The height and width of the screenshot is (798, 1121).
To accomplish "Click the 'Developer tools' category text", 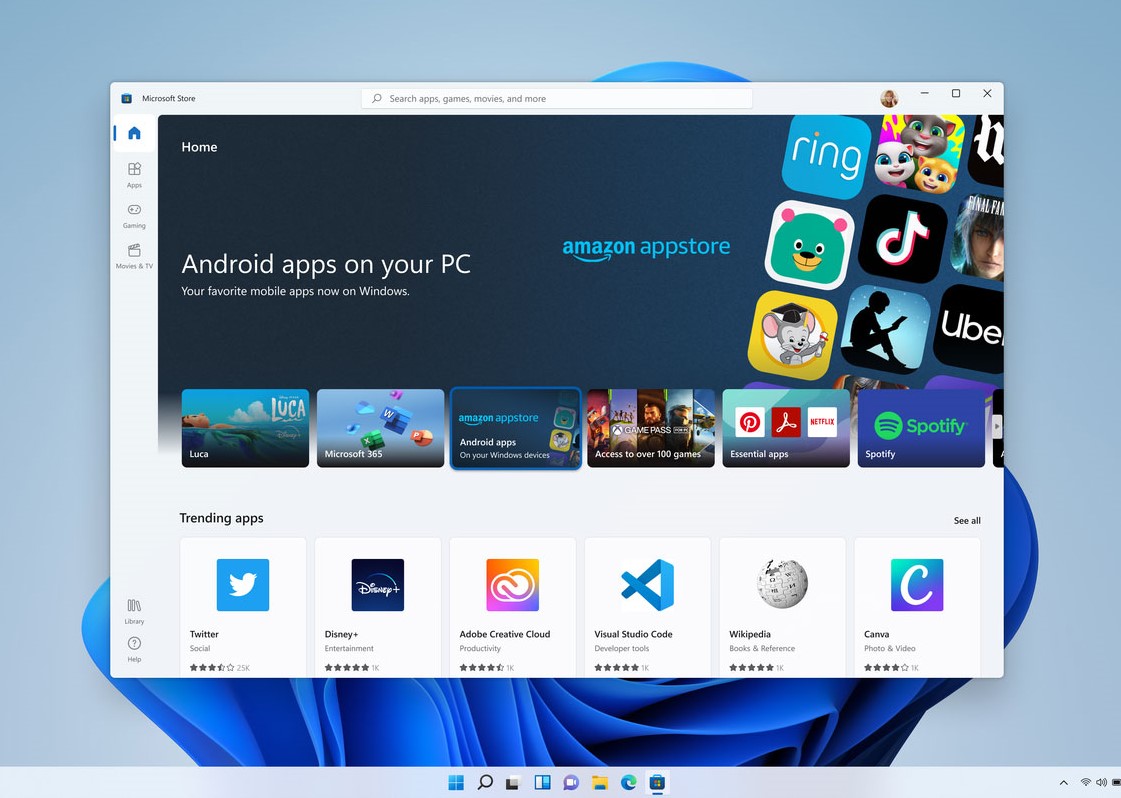I will click(621, 649).
